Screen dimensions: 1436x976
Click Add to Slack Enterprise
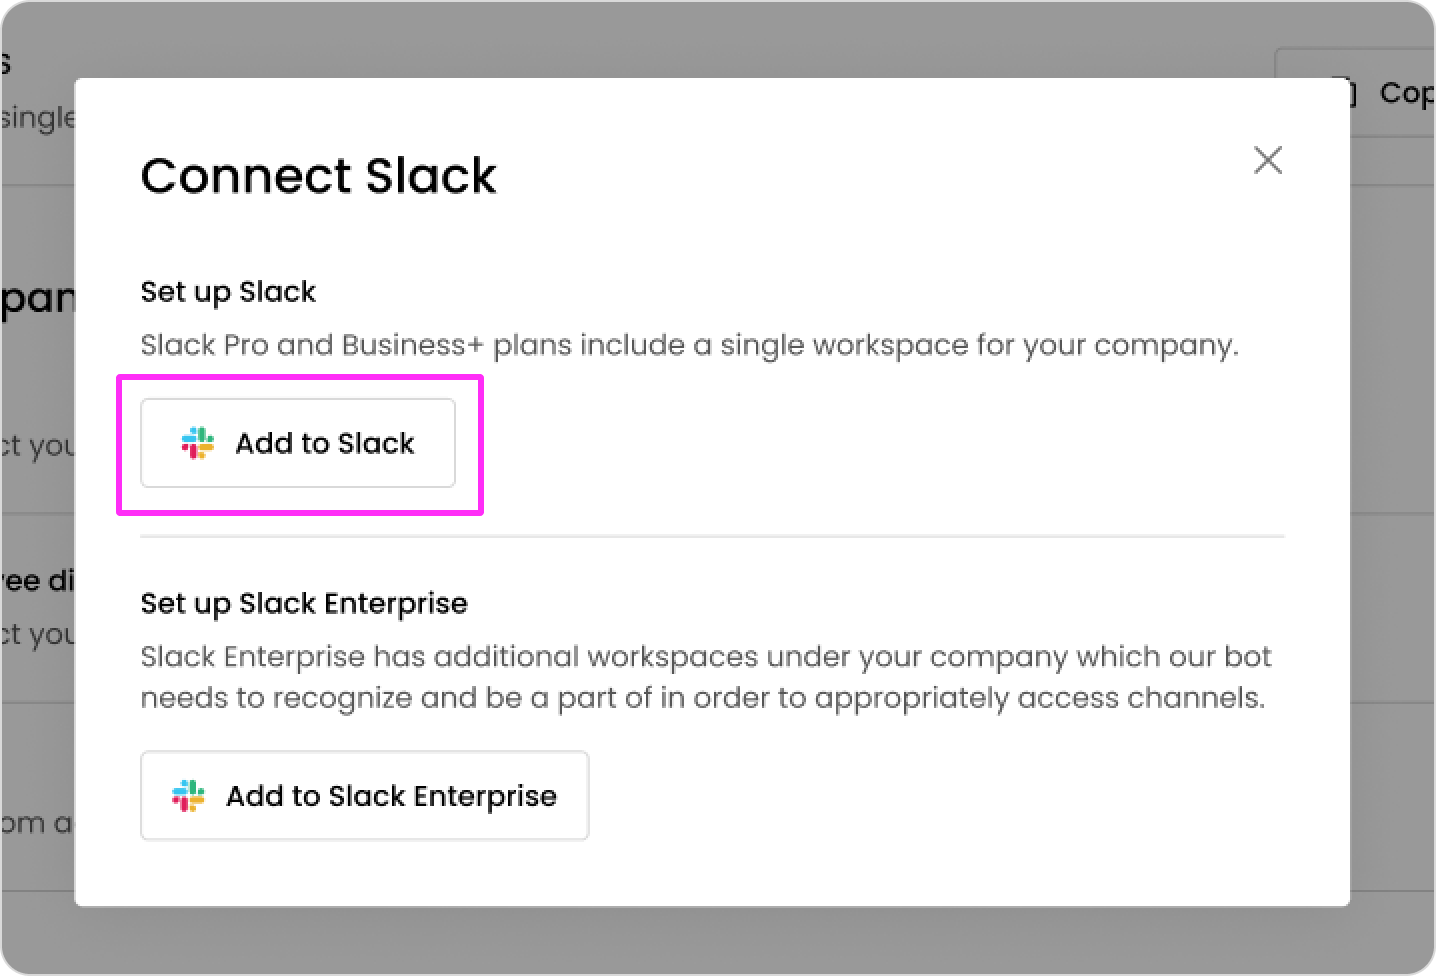[364, 796]
